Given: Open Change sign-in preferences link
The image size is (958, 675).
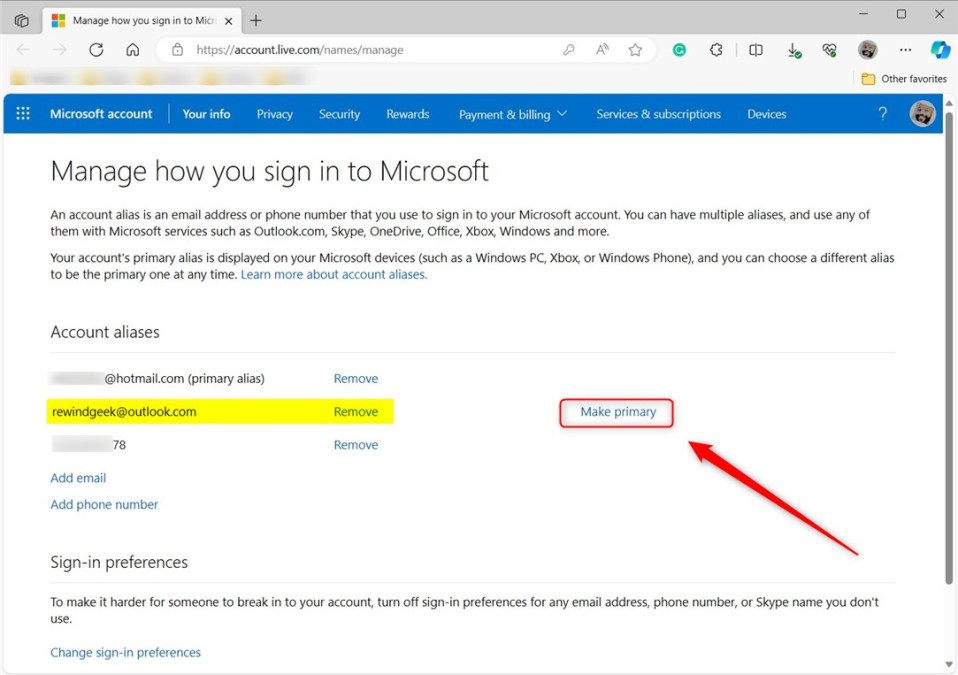Looking at the screenshot, I should pyautogui.click(x=125, y=652).
